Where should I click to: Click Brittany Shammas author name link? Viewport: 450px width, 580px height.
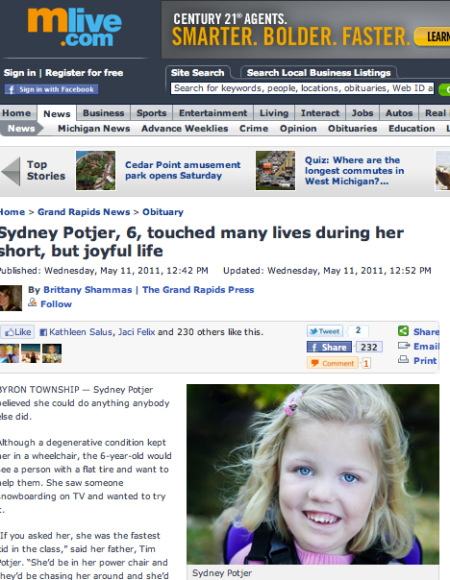88,290
